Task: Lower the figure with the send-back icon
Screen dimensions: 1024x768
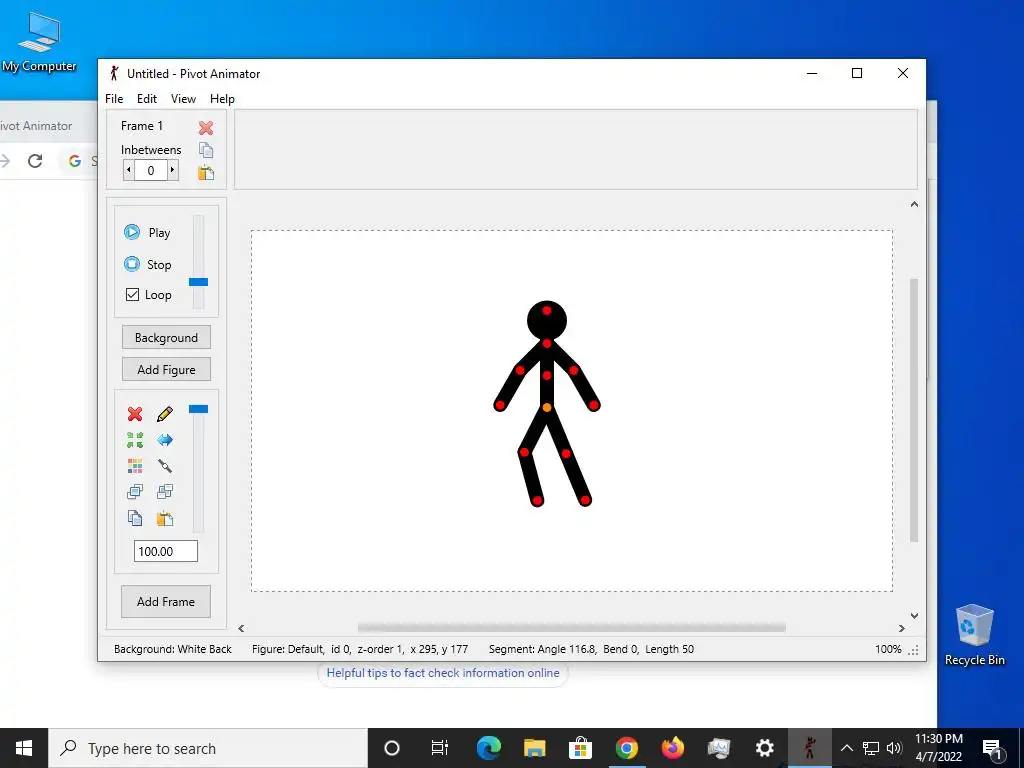Action: (x=165, y=492)
